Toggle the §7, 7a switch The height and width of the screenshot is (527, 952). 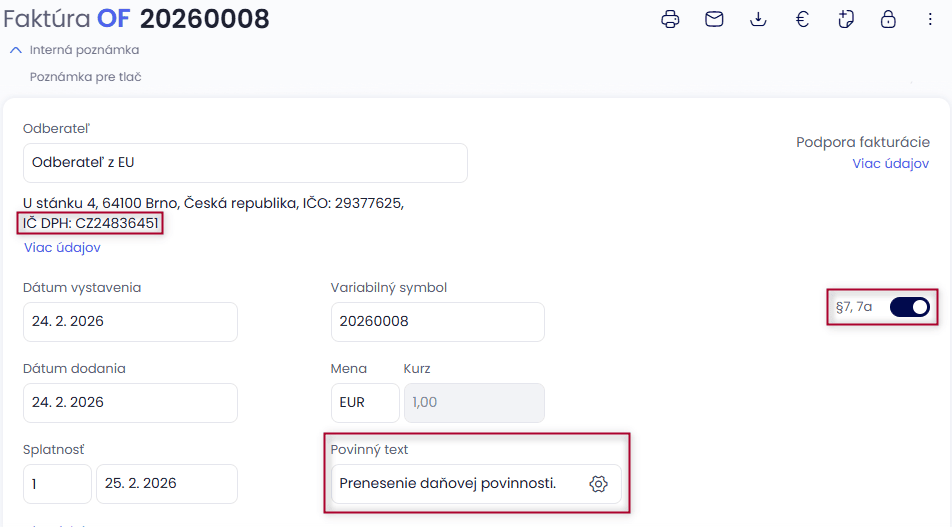coord(909,307)
